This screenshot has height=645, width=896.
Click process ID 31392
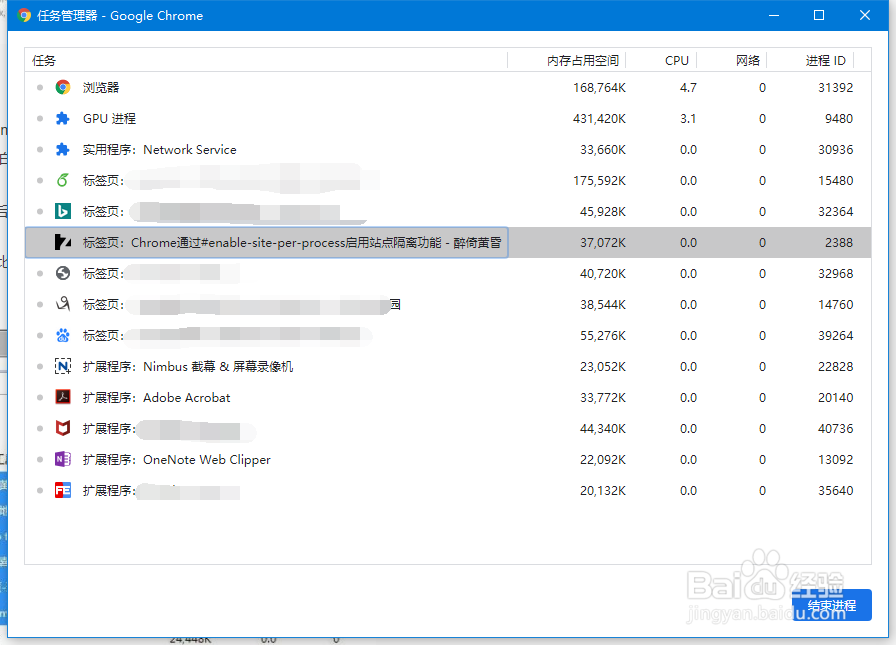tap(835, 88)
